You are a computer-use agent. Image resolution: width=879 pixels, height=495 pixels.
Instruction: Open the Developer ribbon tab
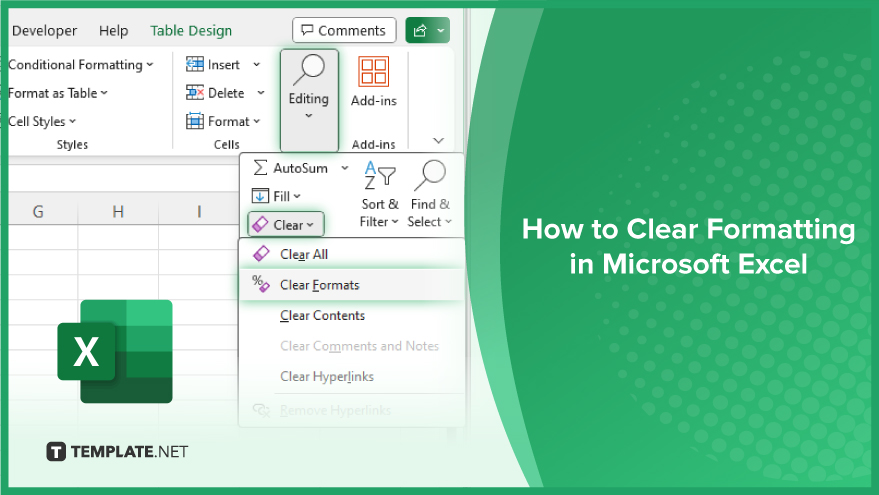click(x=44, y=31)
